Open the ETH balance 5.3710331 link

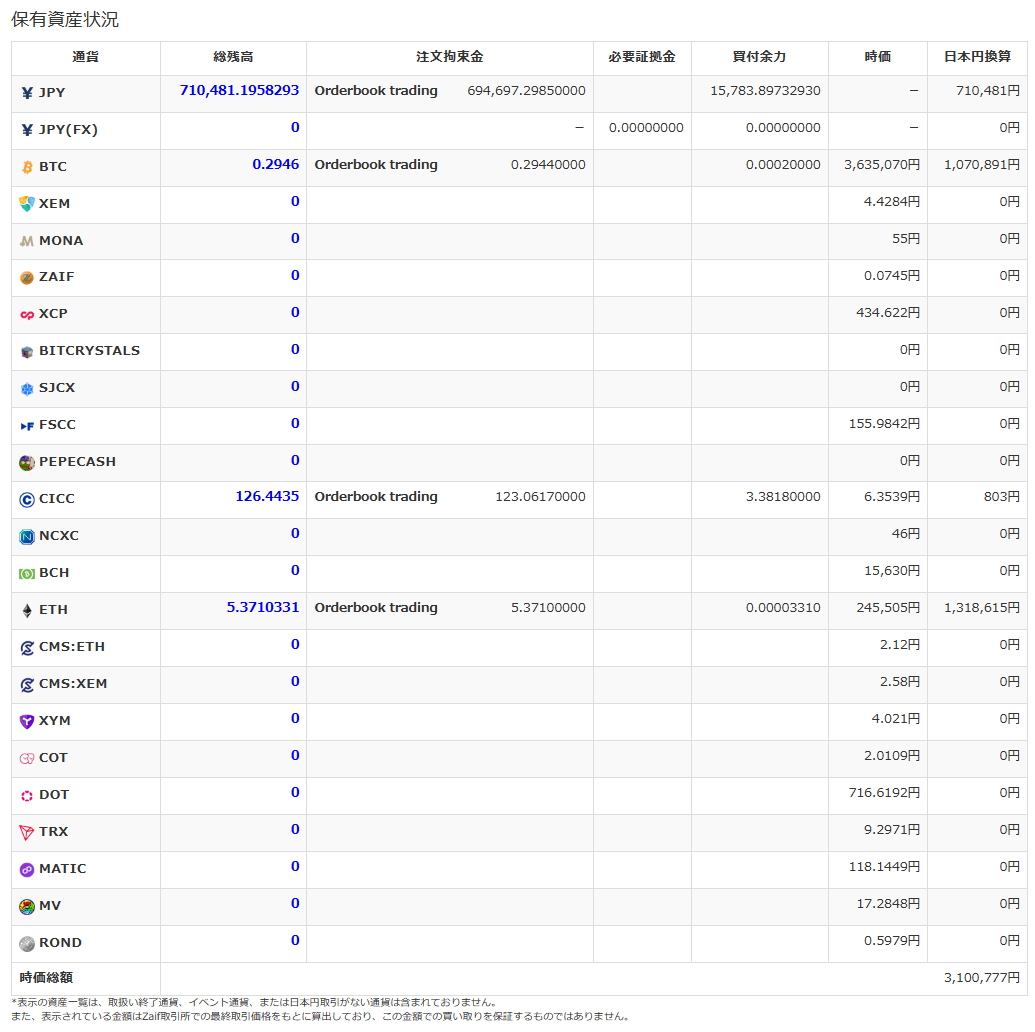[x=263, y=607]
